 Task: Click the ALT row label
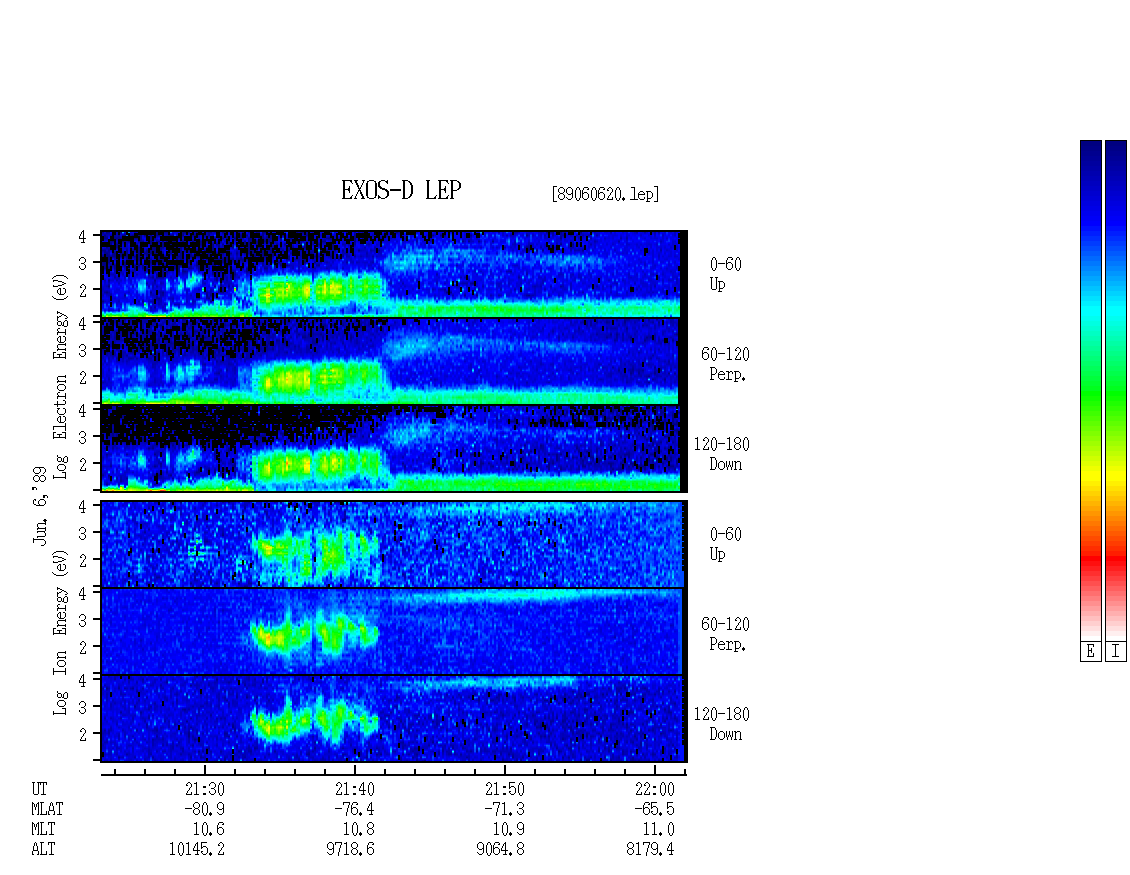click(x=43, y=850)
